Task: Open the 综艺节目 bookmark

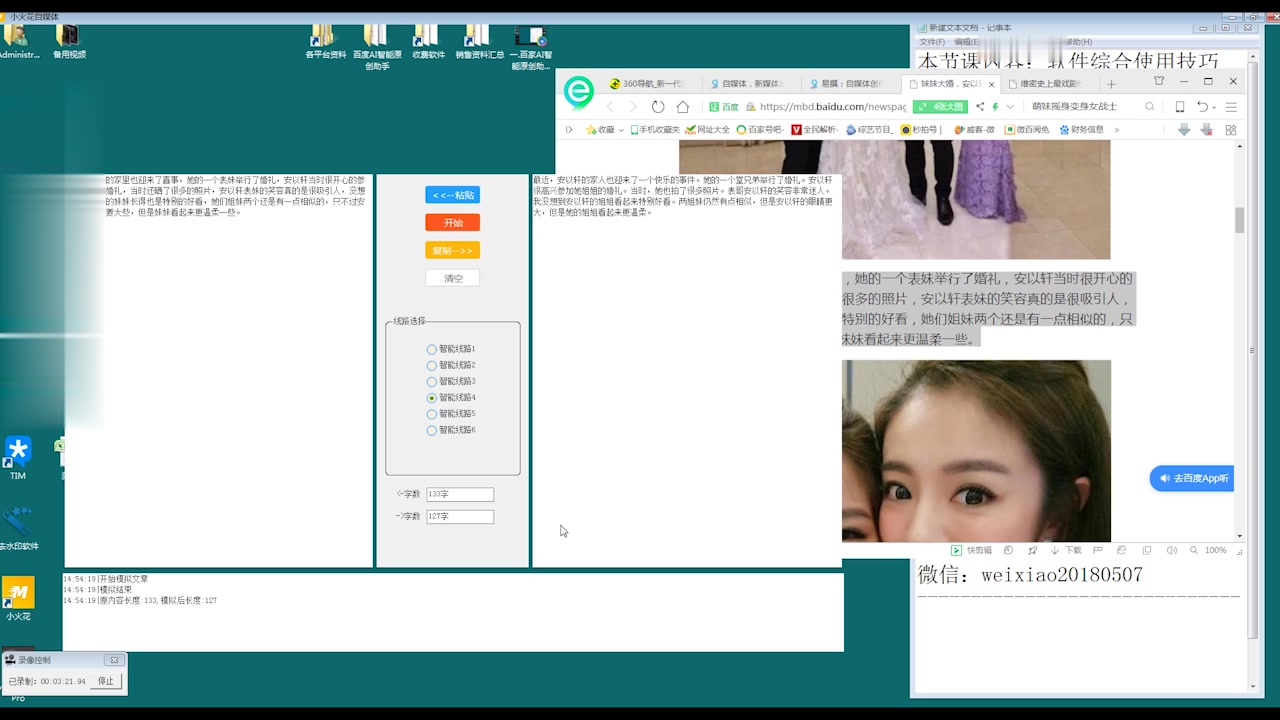Action: pyautogui.click(x=870, y=130)
